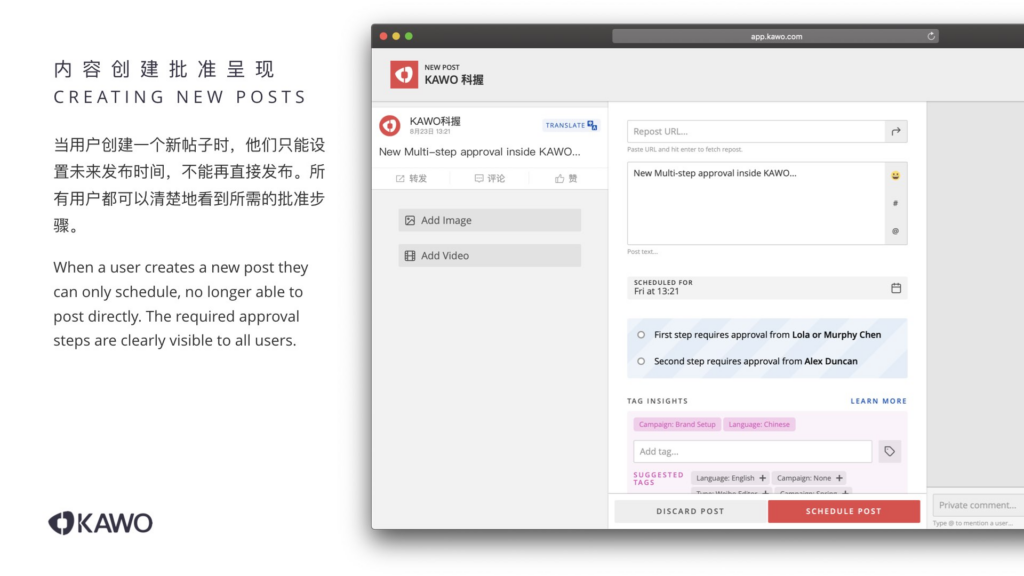Click the repost fetch arrow icon
Viewport: 1024px width, 576px height.
(896, 132)
